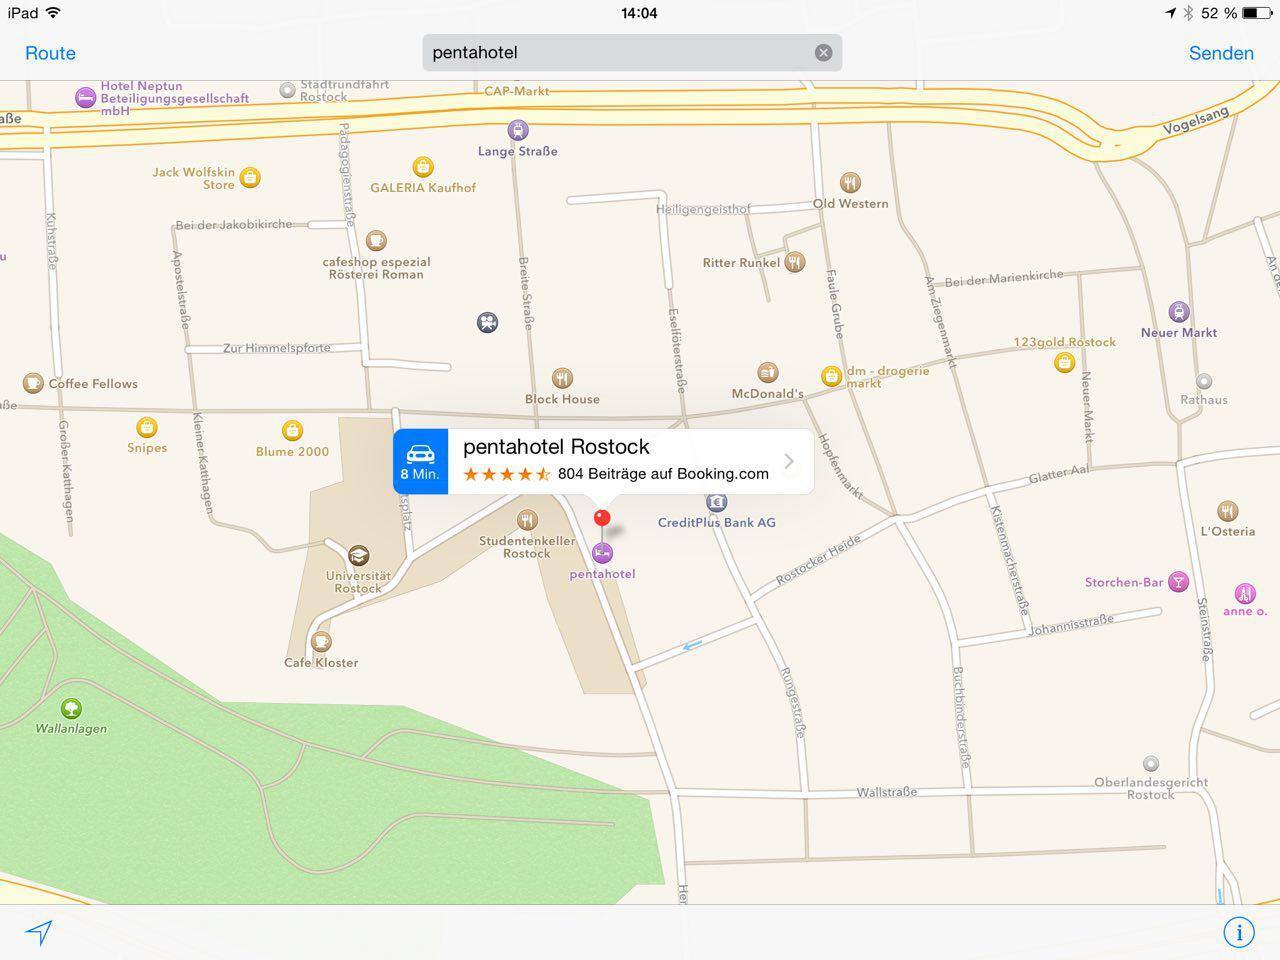1280x960 pixels.
Task: Tap the Route button
Action: (50, 53)
